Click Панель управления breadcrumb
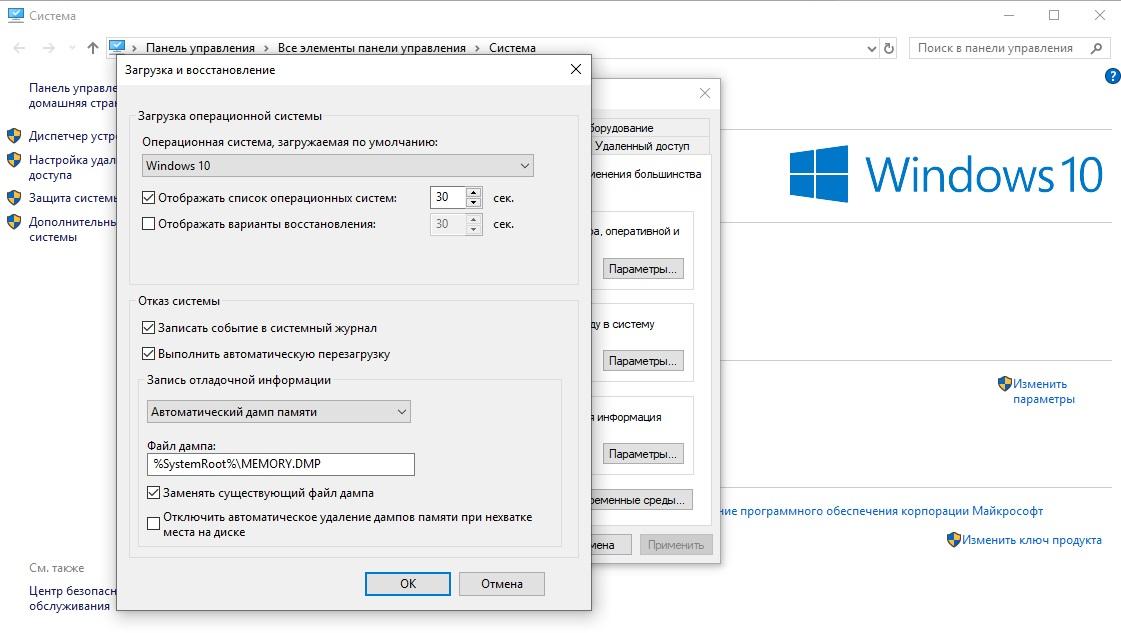 (200, 48)
